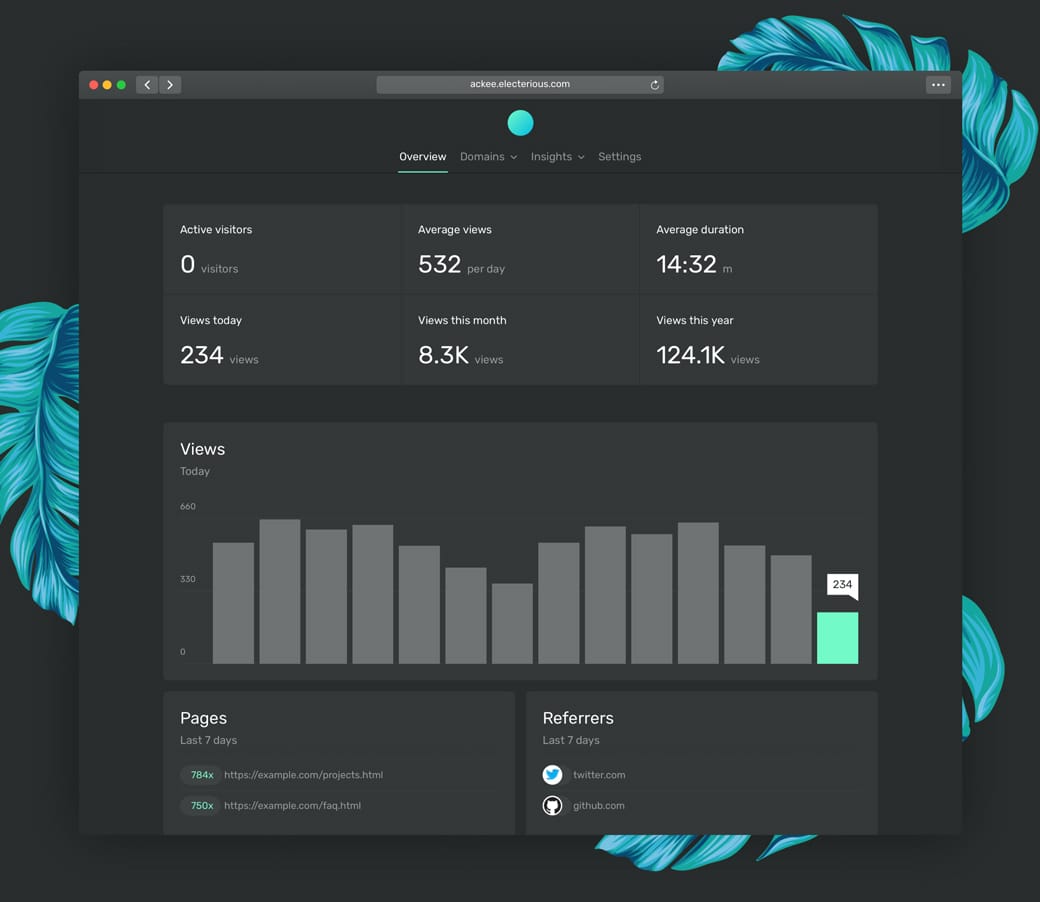Click the shortest gray bar in chart
This screenshot has width=1040, height=902.
(512, 623)
